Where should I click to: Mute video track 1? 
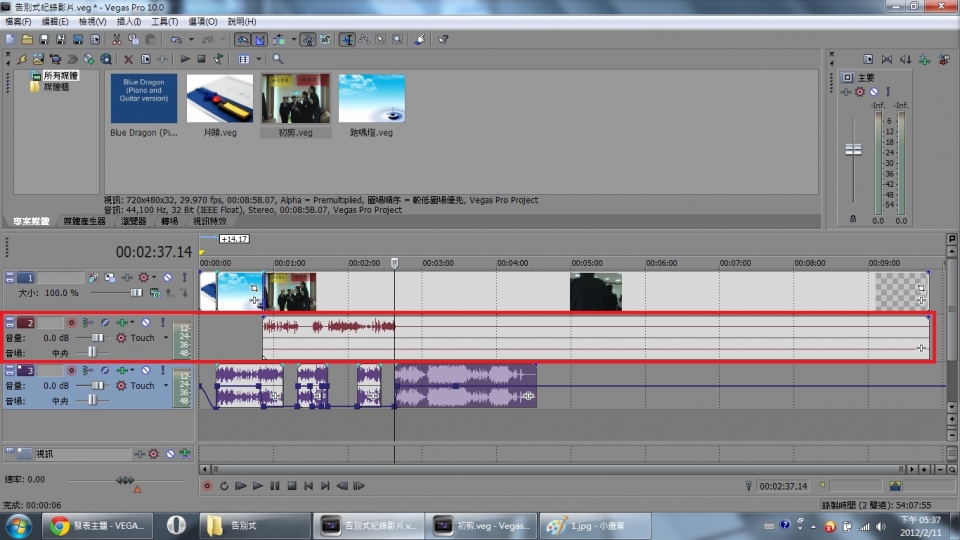pyautogui.click(x=168, y=277)
